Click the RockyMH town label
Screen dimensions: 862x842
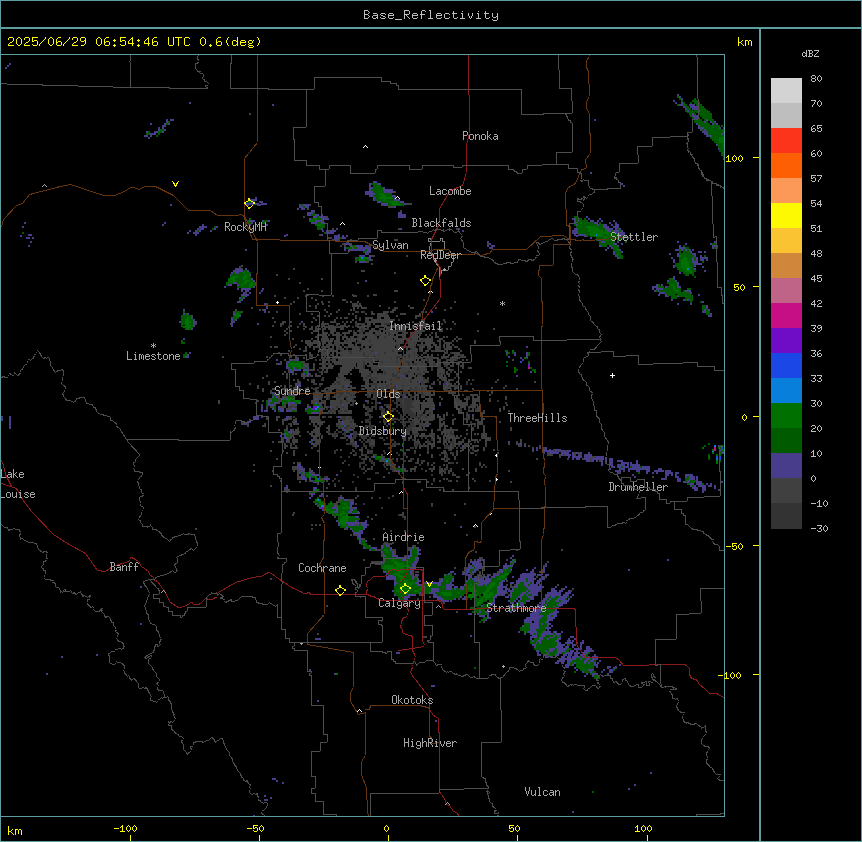point(245,226)
